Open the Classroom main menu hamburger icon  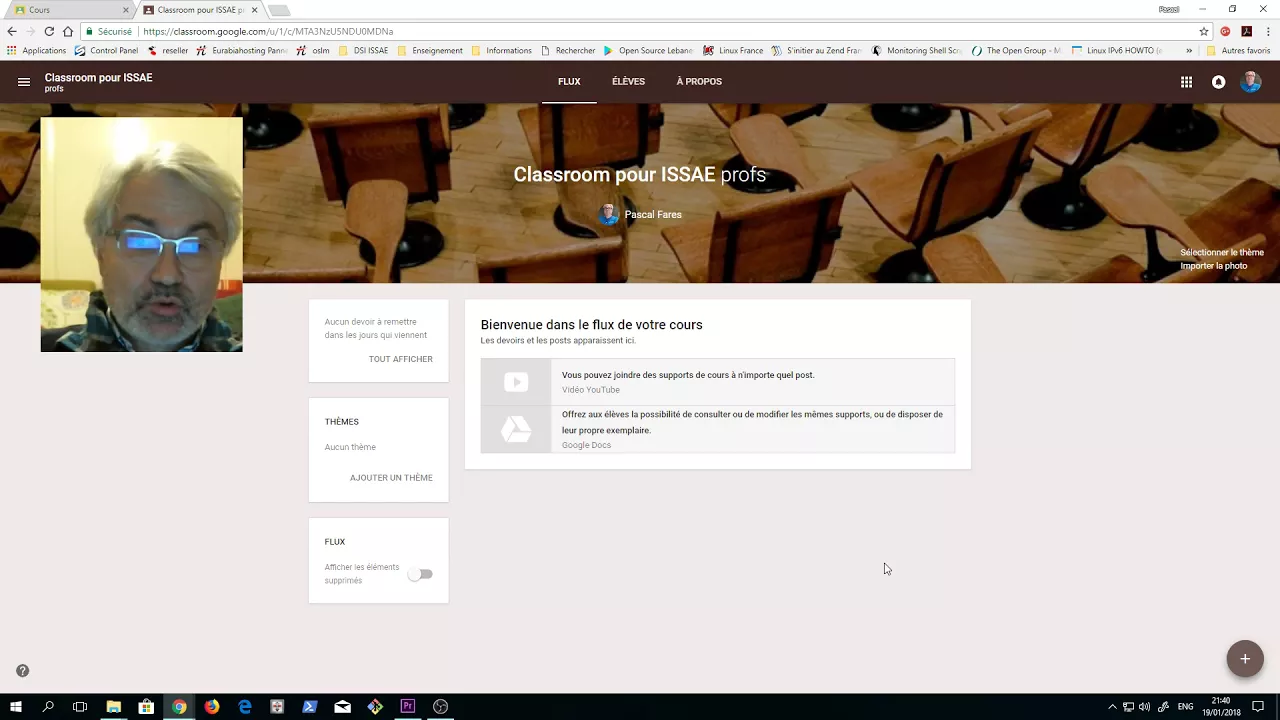coord(24,82)
